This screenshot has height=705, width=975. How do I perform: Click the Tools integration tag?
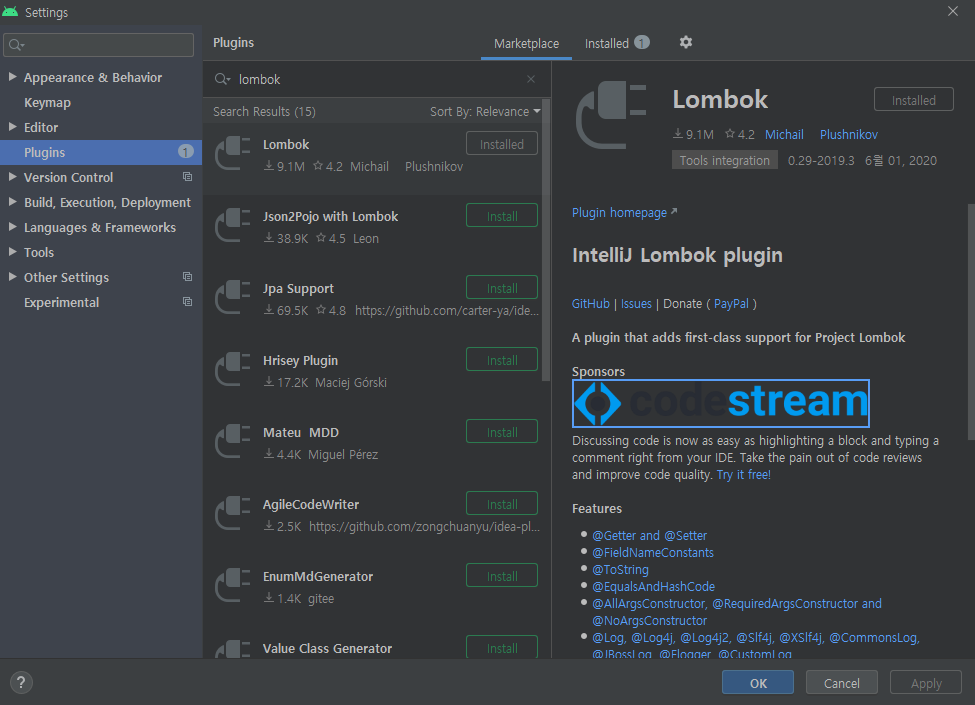click(x=724, y=160)
